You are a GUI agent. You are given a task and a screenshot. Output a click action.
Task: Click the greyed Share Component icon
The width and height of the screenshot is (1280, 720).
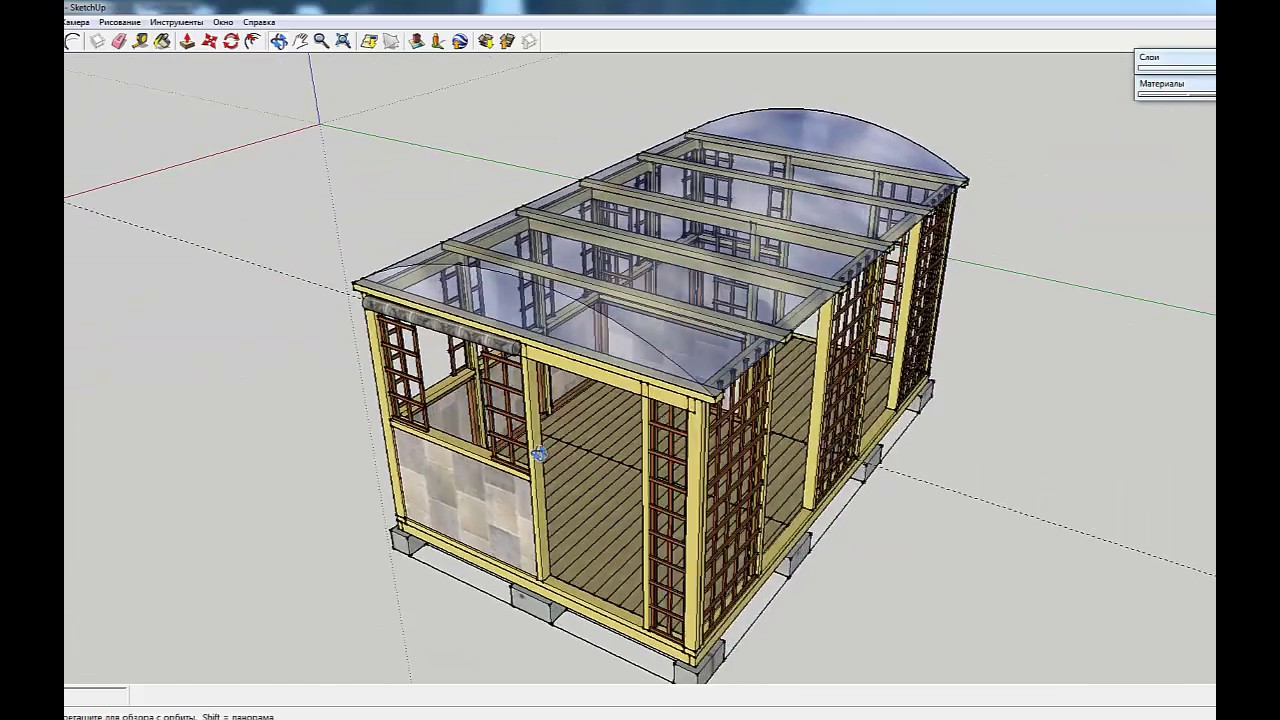click(529, 41)
